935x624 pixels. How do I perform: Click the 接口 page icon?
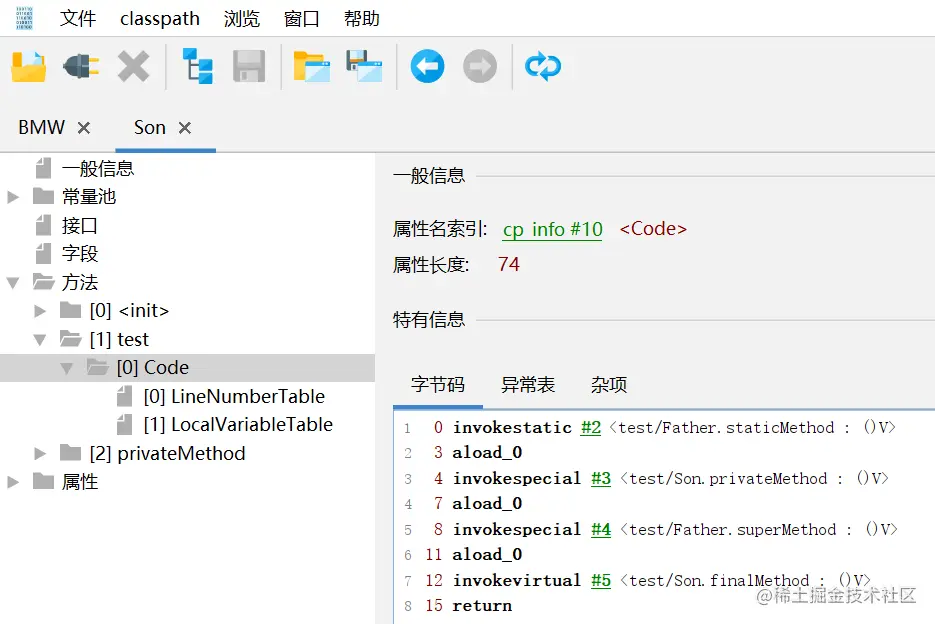[43, 225]
